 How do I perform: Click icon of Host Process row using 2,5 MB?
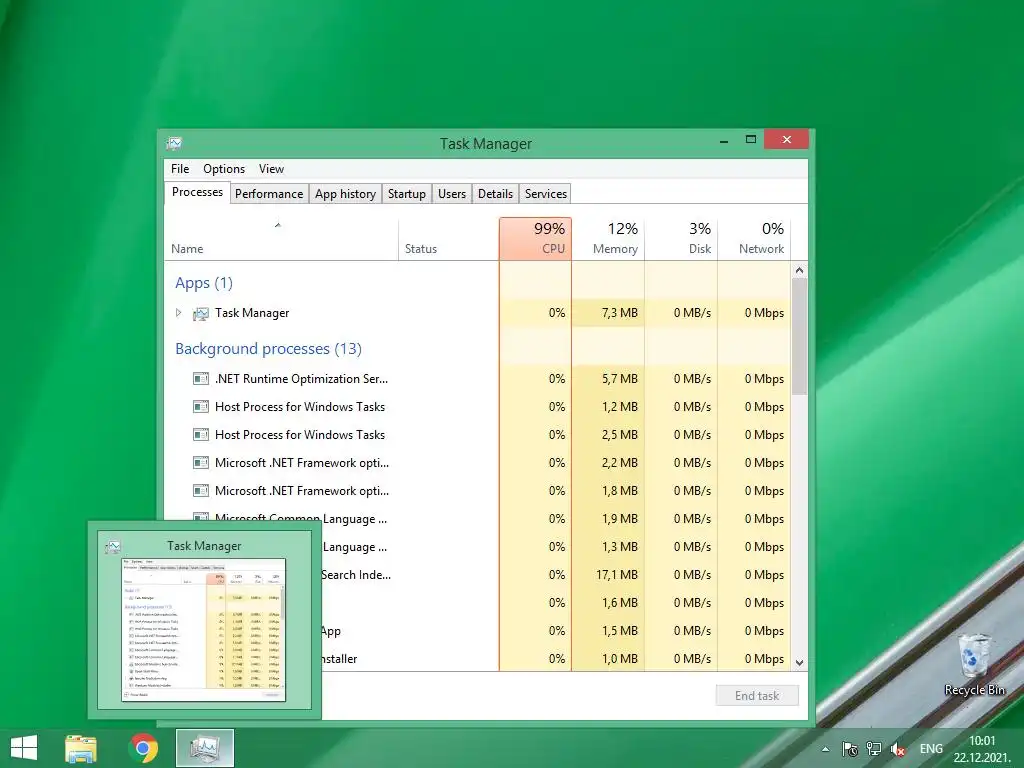click(x=200, y=435)
